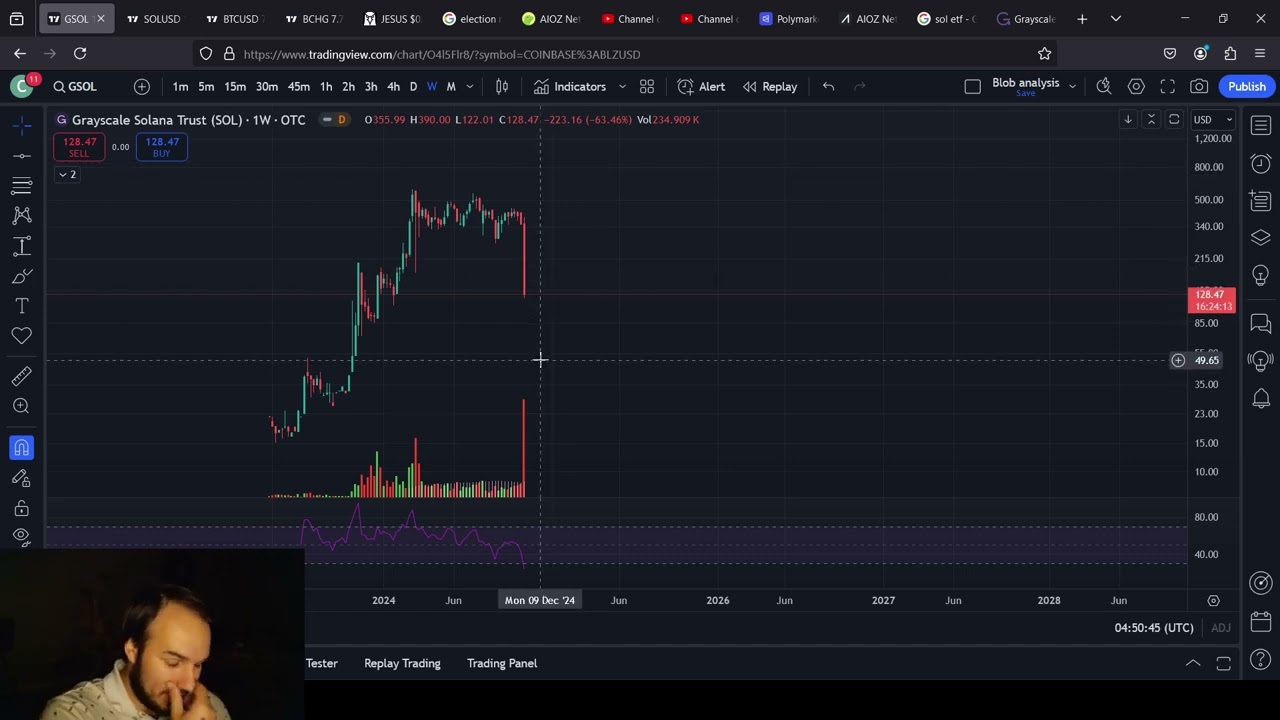This screenshot has width=1280, height=720.
Task: Switch to the D daily timeframe
Action: tap(413, 87)
